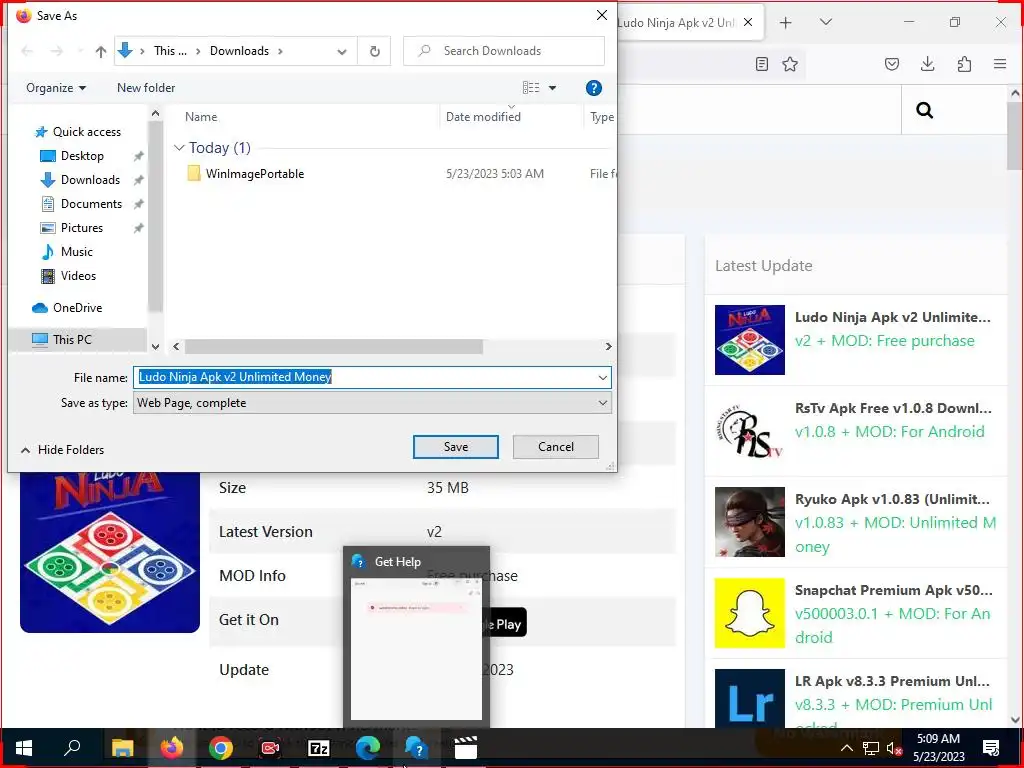This screenshot has height=768, width=1024.
Task: Click the Search Downloads field
Action: pyautogui.click(x=504, y=51)
